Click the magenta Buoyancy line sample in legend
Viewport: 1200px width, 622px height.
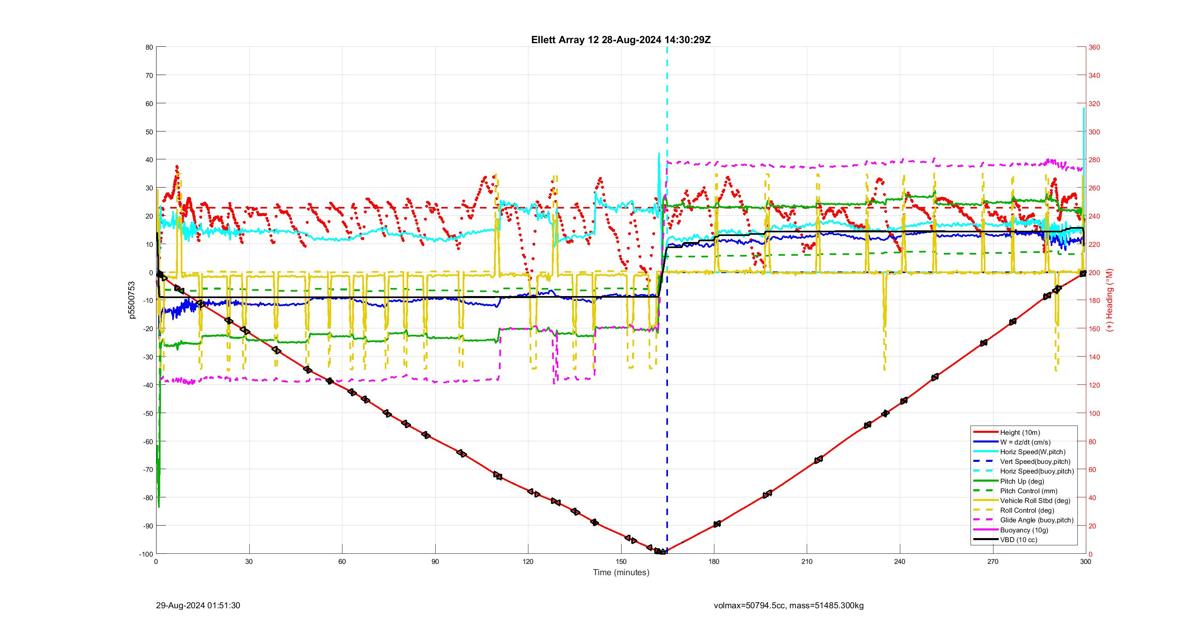click(x=986, y=530)
